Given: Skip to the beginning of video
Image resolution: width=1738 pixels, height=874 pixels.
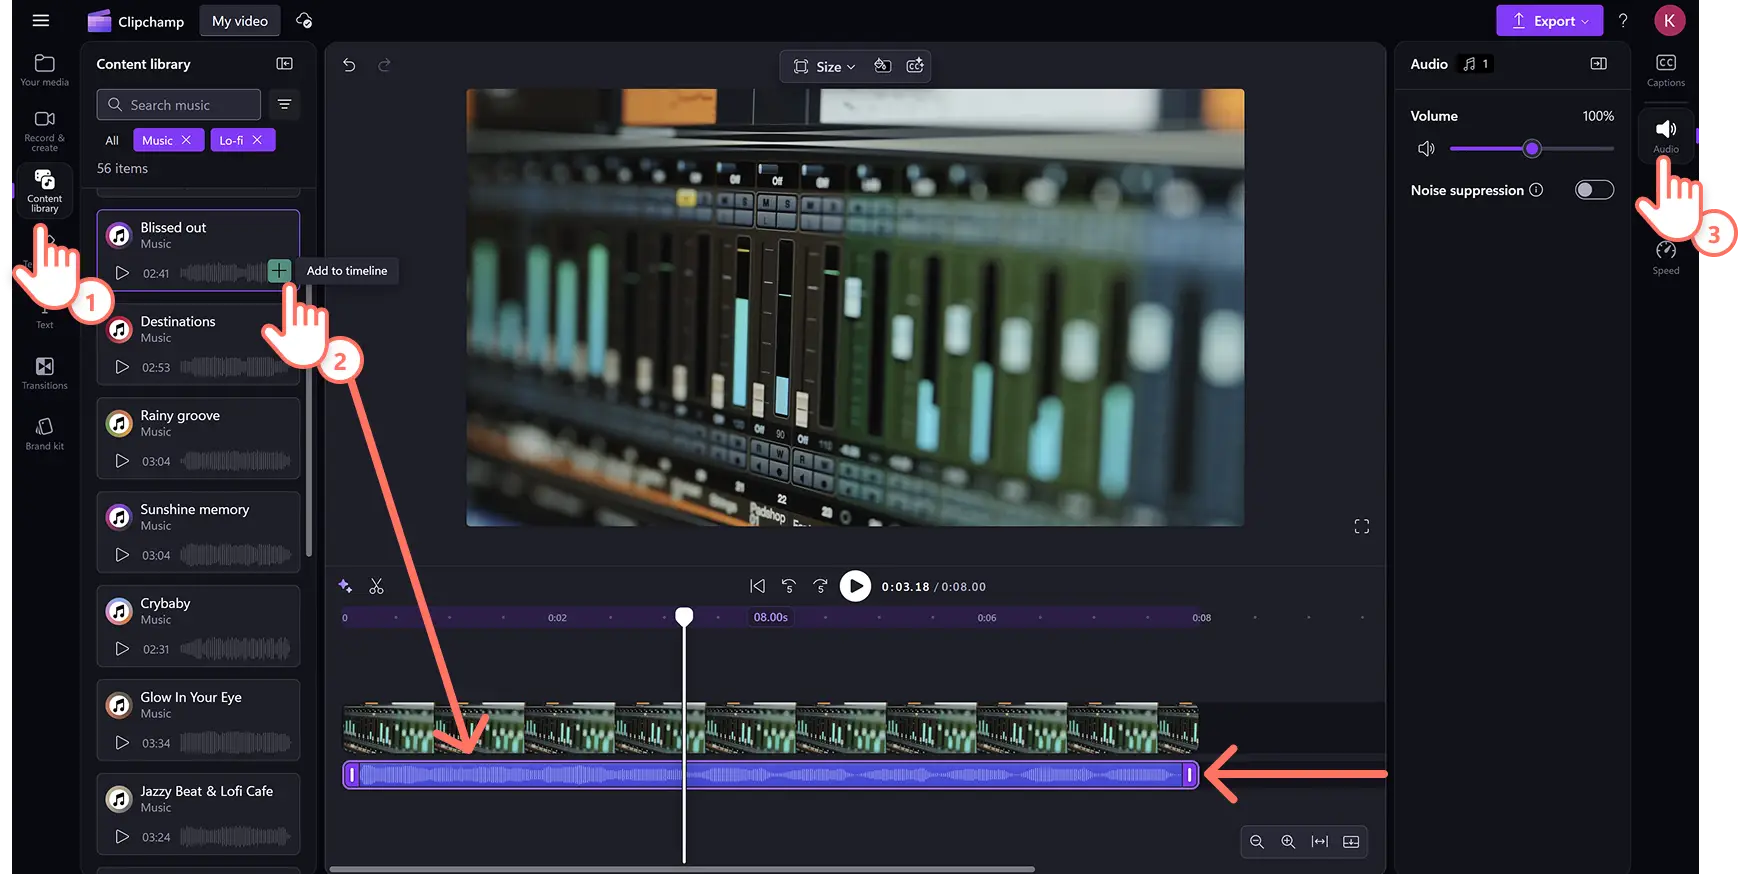Looking at the screenshot, I should (x=757, y=586).
